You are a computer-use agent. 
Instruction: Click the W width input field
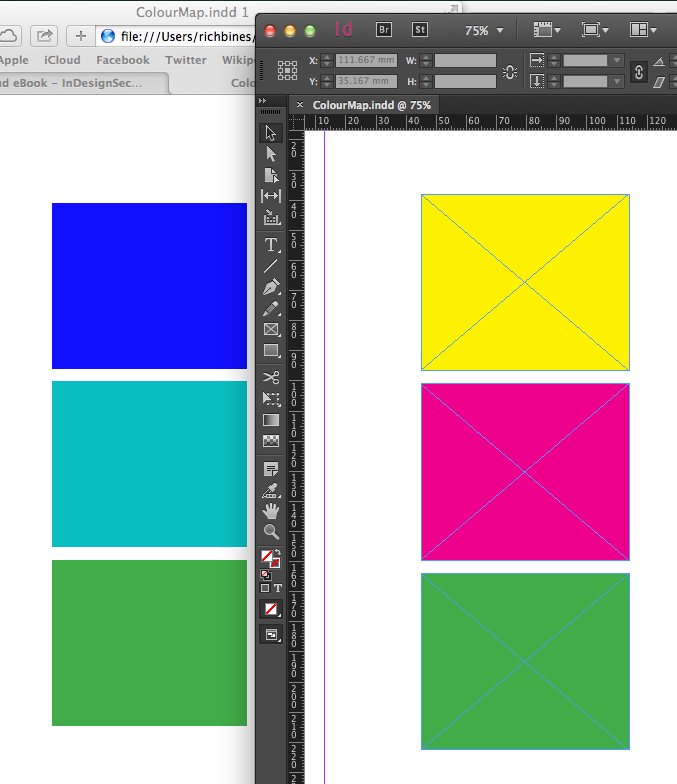coord(465,60)
